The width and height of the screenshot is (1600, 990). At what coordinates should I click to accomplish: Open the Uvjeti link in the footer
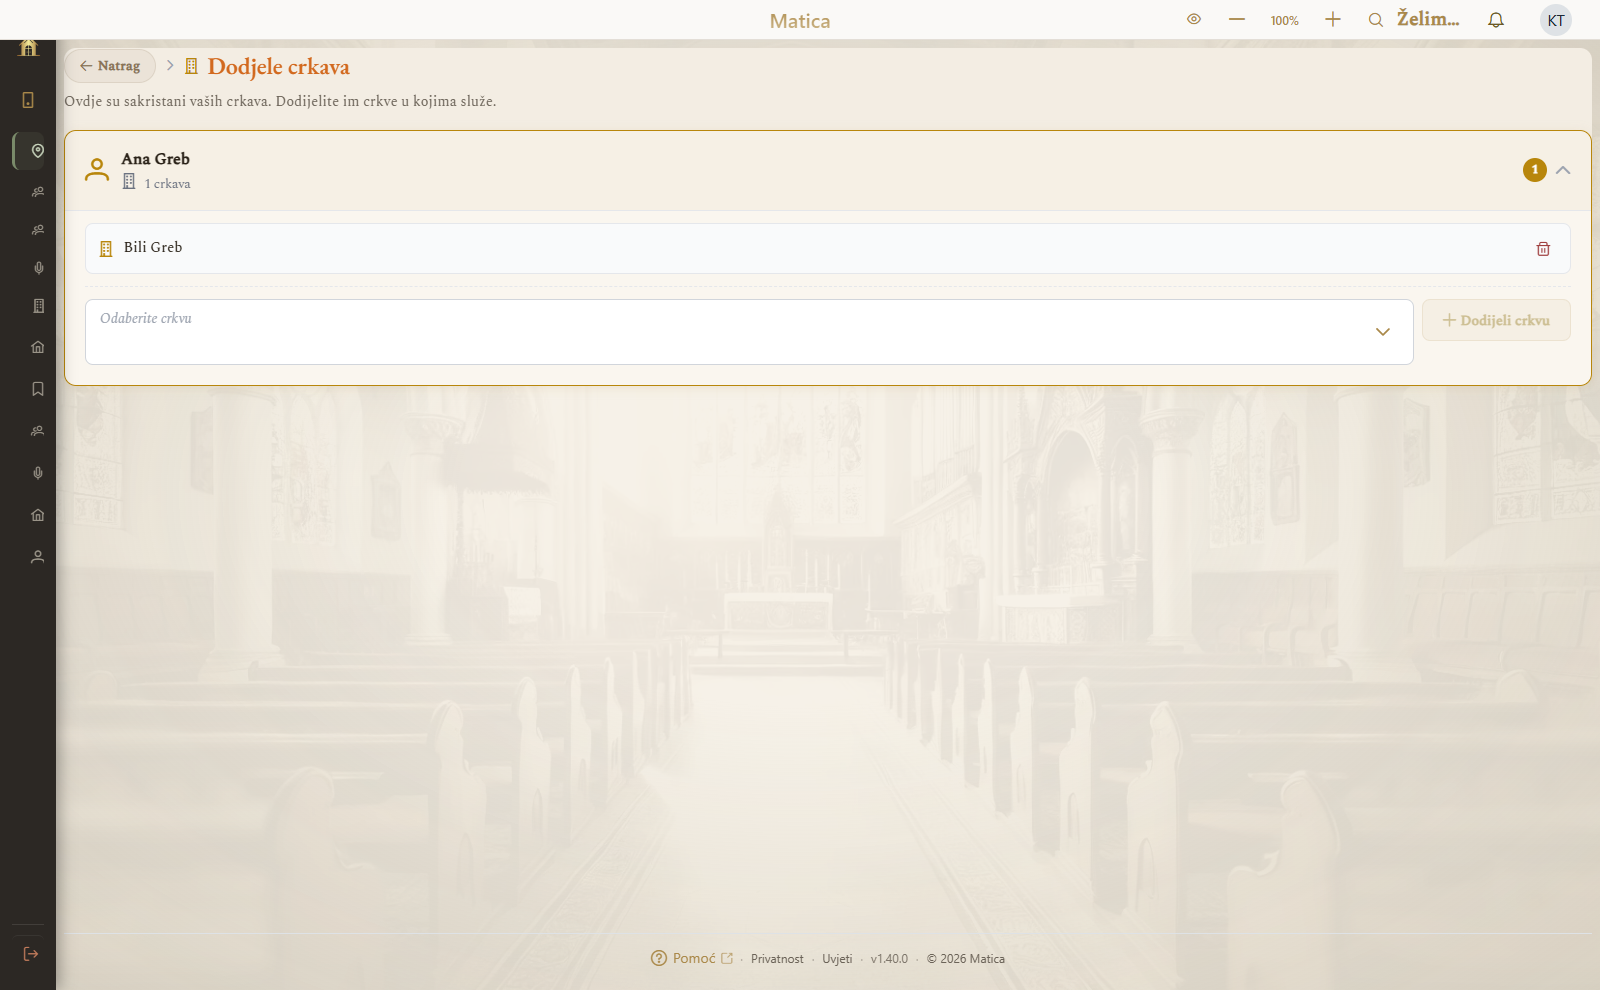(x=837, y=959)
